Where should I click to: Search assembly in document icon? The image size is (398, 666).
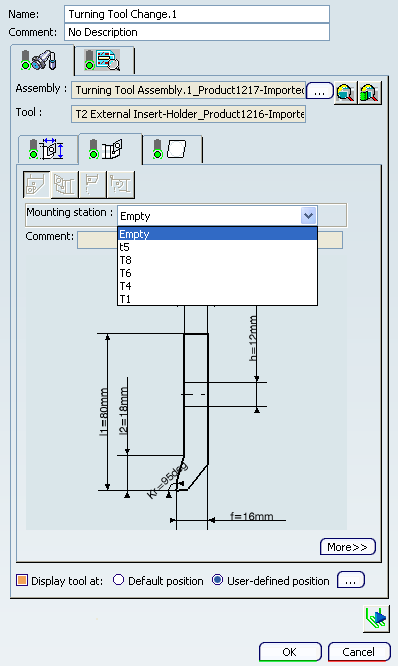pyautogui.click(x=370, y=92)
